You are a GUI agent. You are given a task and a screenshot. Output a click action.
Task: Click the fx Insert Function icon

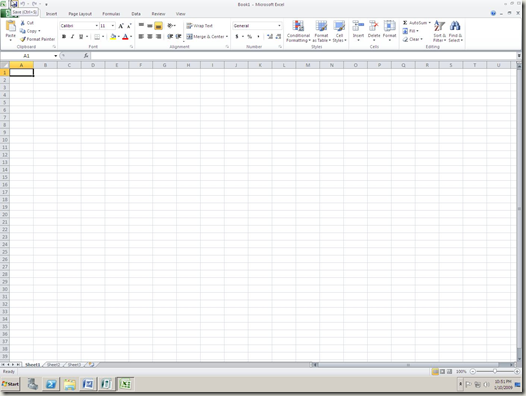tap(86, 56)
